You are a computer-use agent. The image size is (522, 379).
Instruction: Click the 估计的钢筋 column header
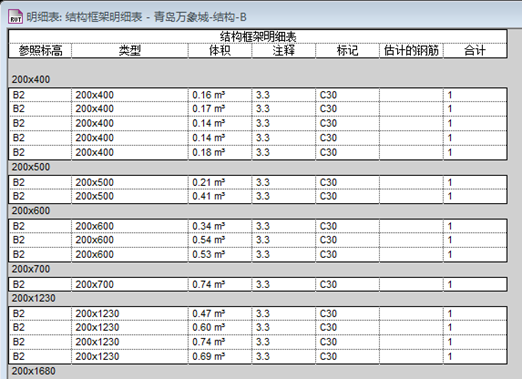(x=411, y=51)
